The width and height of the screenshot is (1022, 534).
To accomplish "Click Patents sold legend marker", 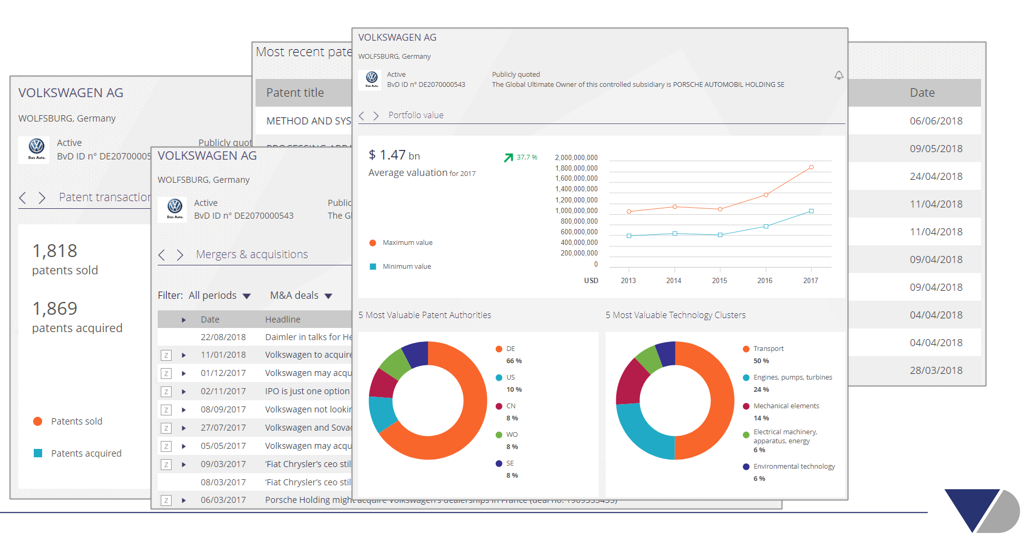I will [38, 421].
